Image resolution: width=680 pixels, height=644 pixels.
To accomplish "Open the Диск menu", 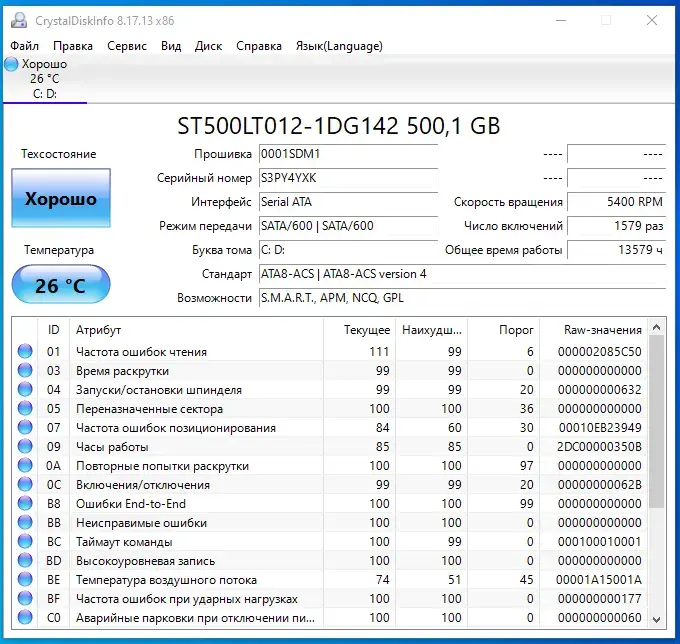I will [208, 46].
